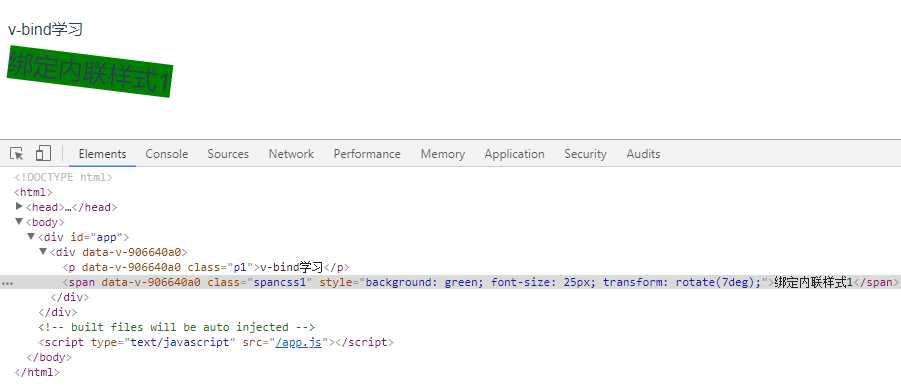Image resolution: width=901 pixels, height=389 pixels.
Task: Switch to the Security tab
Action: [x=585, y=154]
